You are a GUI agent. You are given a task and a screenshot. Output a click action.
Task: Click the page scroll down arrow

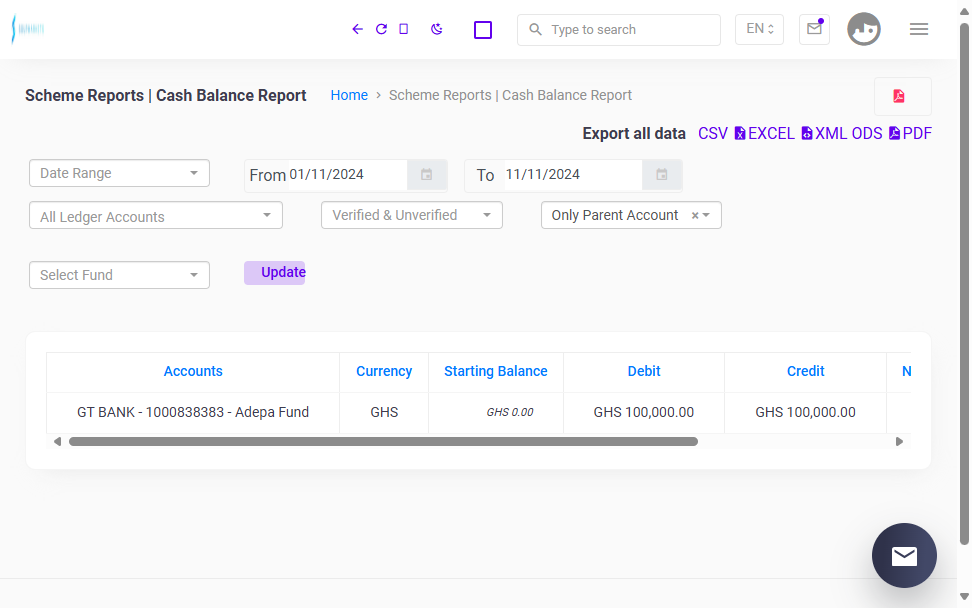pyautogui.click(x=964, y=597)
